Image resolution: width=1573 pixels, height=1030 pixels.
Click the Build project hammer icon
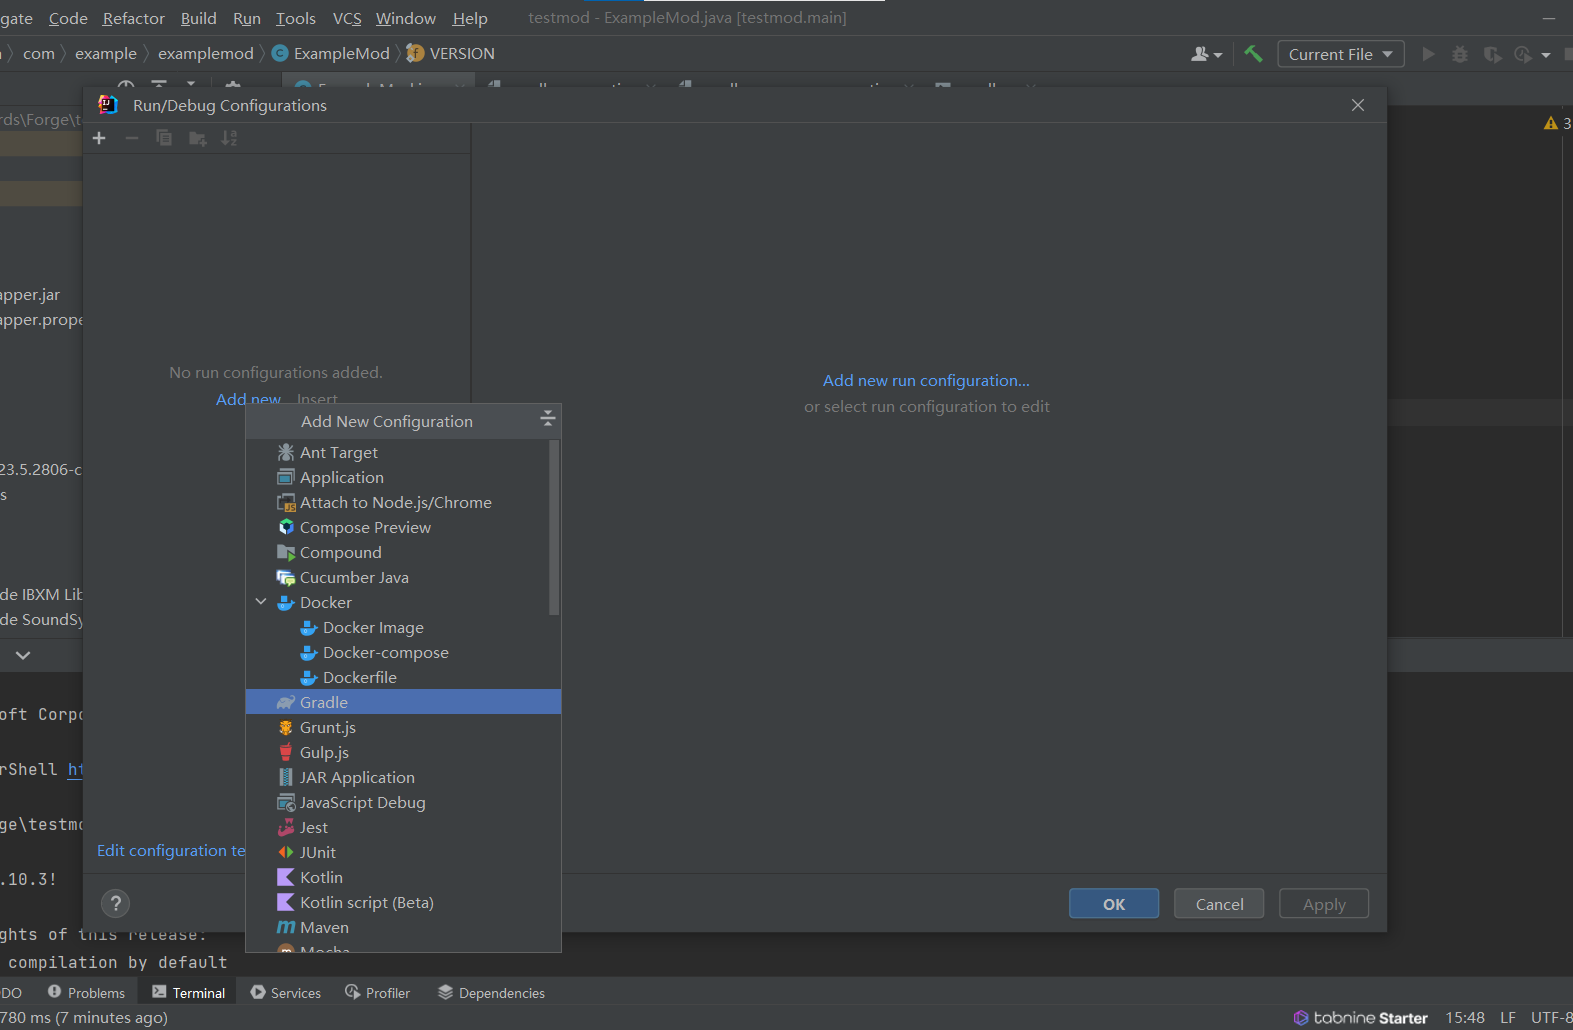(x=1253, y=54)
